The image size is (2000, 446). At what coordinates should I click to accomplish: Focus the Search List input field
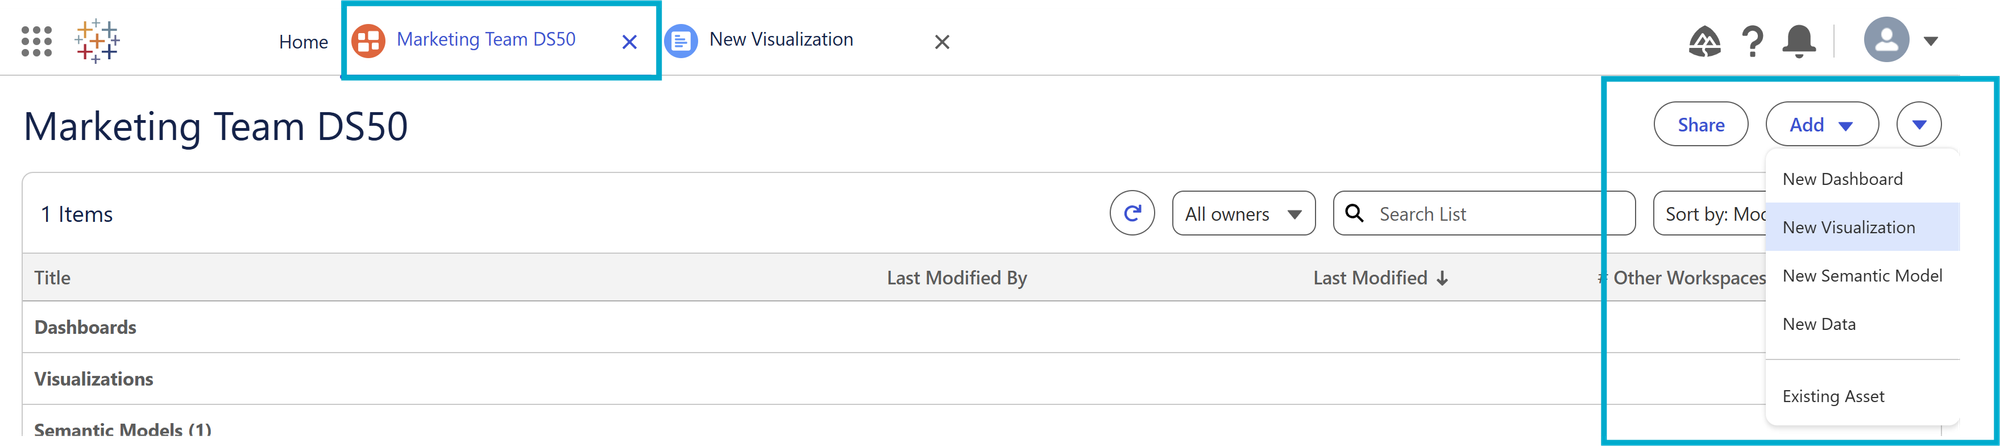coord(1484,213)
